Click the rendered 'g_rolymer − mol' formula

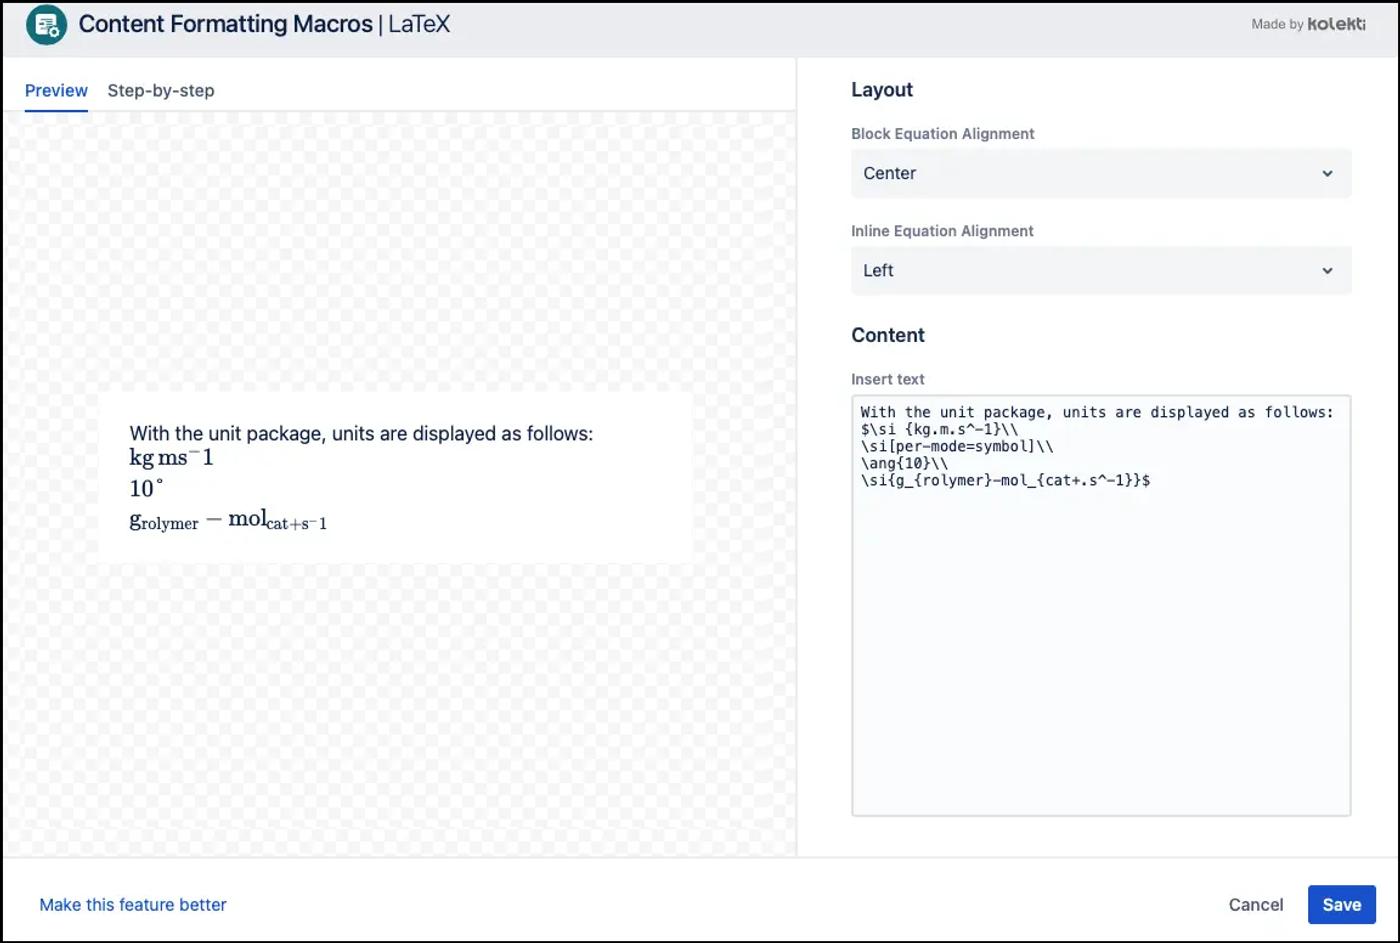tap(228, 520)
